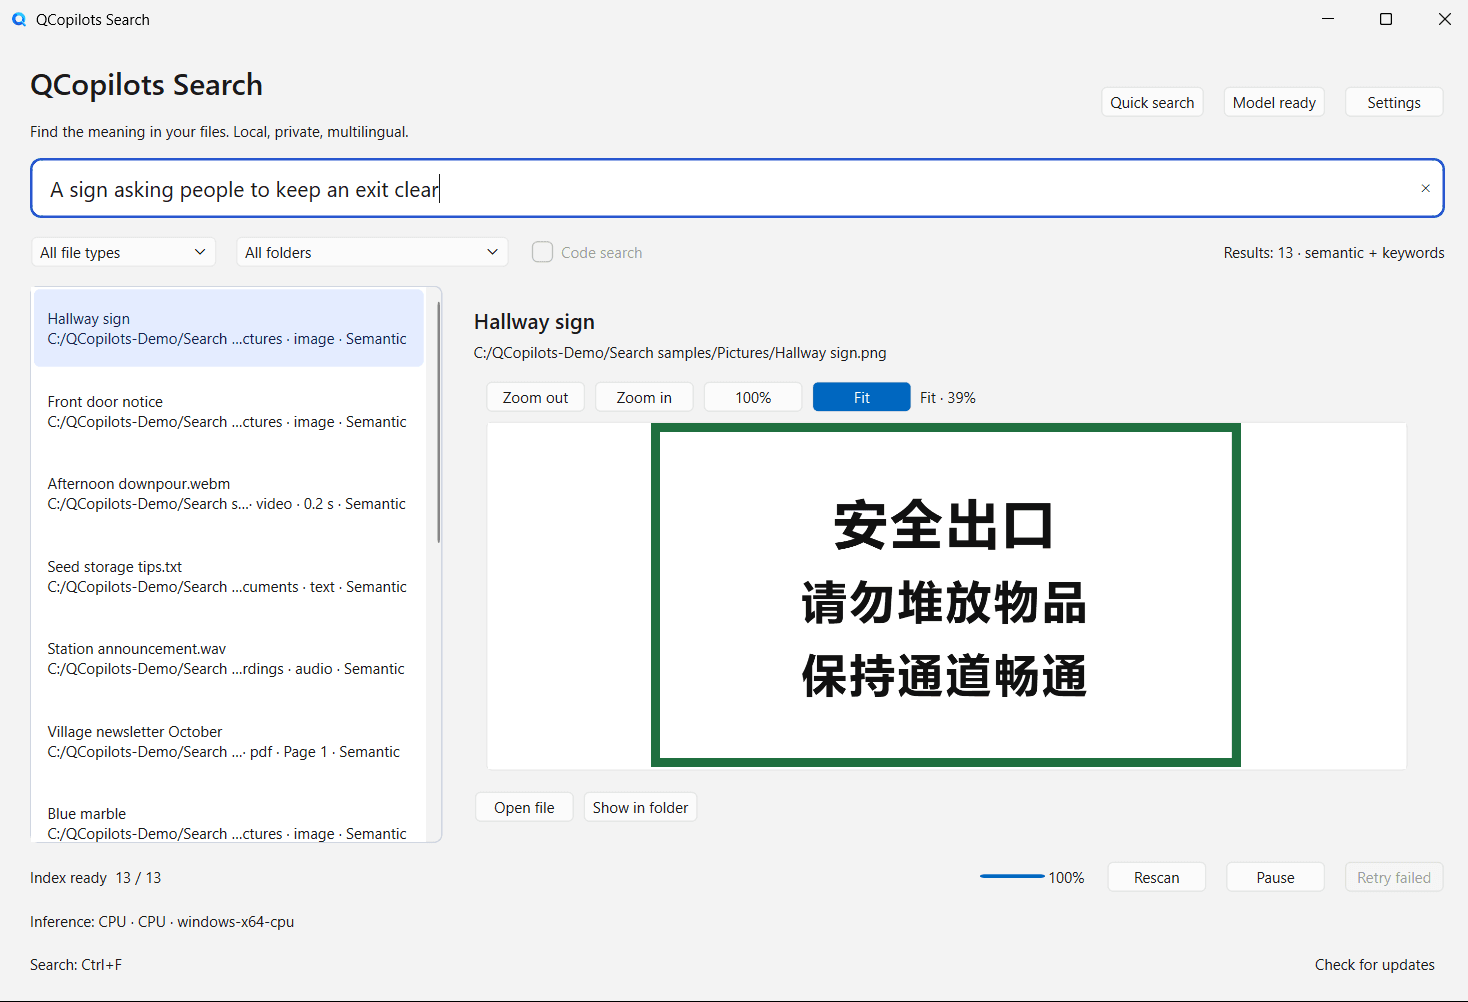1468x1002 pixels.
Task: Click the Hallway sign.png file path text
Action: (x=680, y=352)
